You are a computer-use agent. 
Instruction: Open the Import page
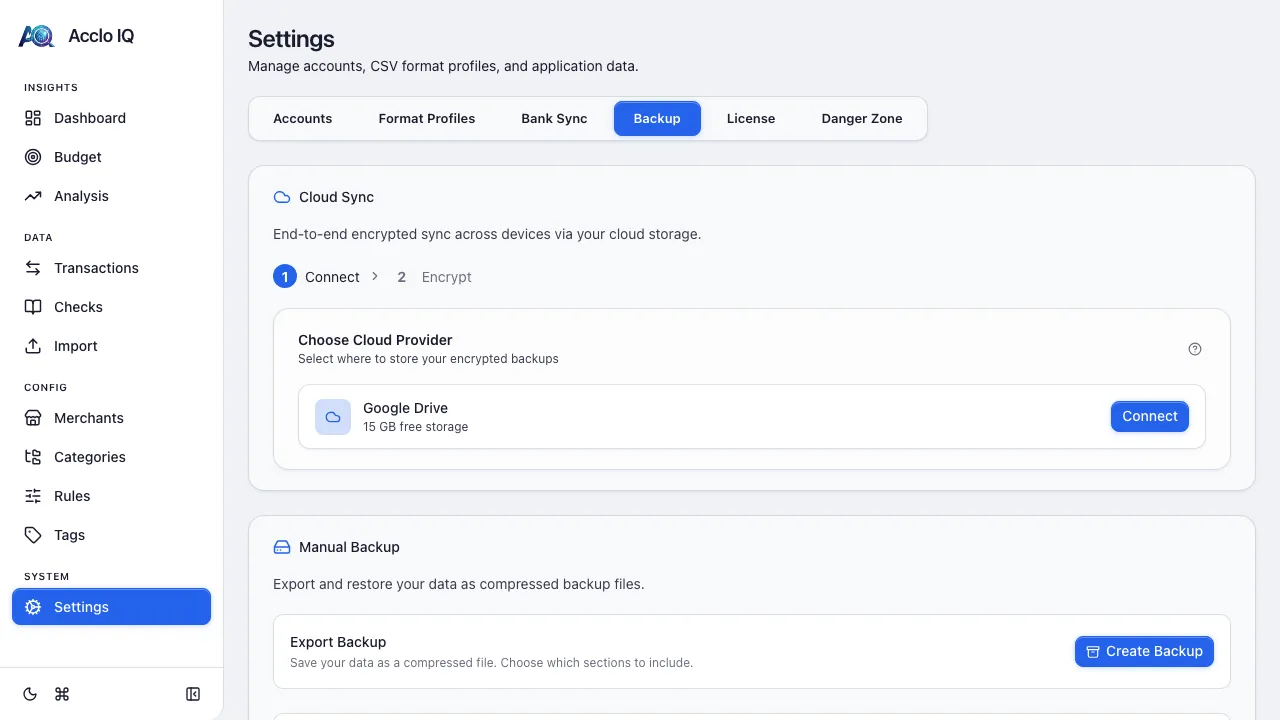[111, 346]
